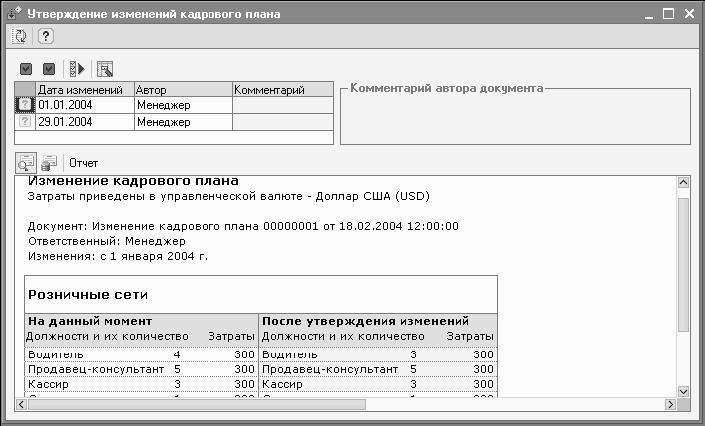Image resolution: width=705 pixels, height=426 pixels.
Task: Click the list settings icon with pencil
Action: pos(105,69)
